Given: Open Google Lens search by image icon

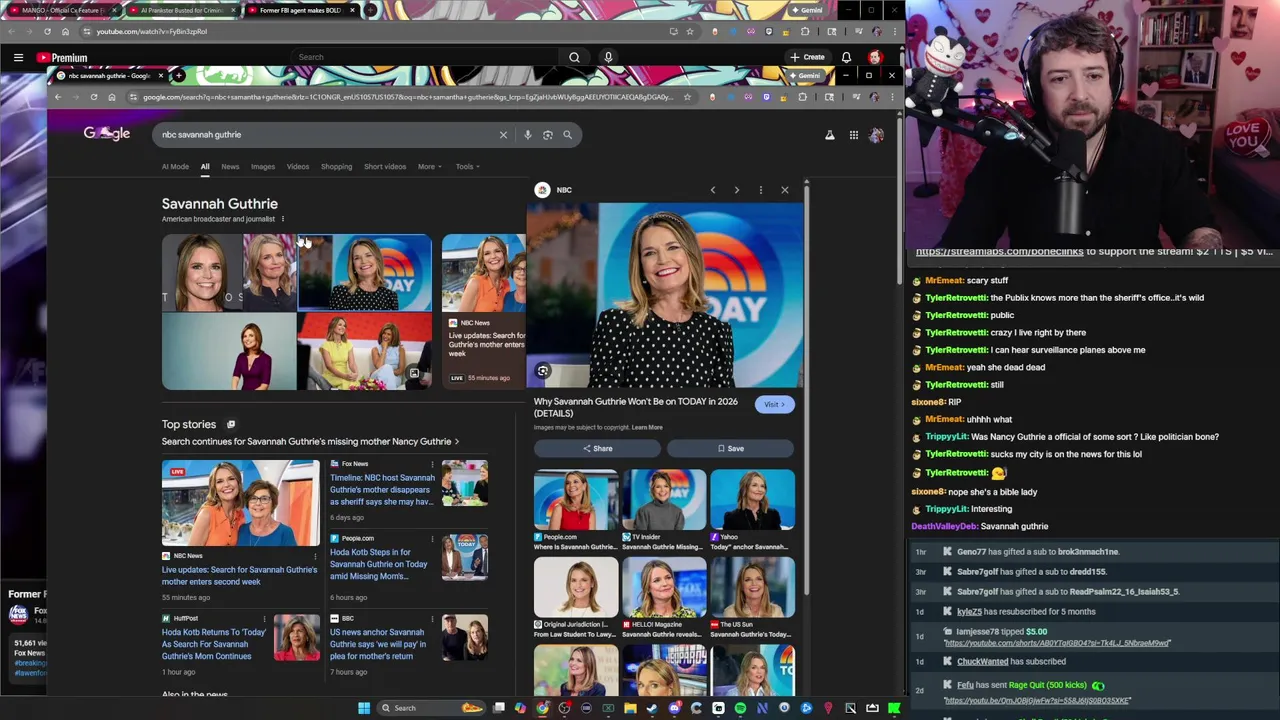Looking at the screenshot, I should [x=547, y=135].
